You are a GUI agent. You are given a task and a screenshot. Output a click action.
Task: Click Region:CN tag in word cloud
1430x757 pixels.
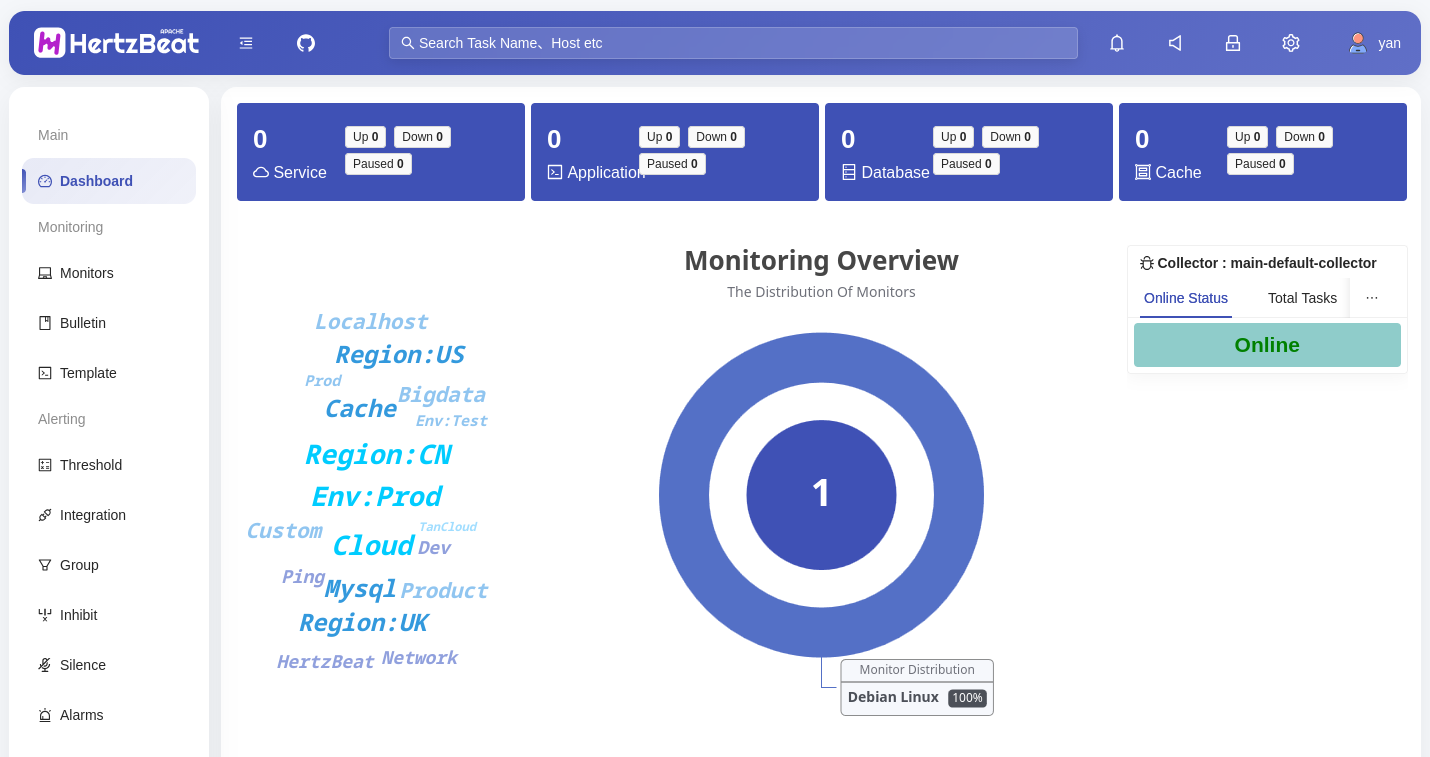[x=377, y=455]
